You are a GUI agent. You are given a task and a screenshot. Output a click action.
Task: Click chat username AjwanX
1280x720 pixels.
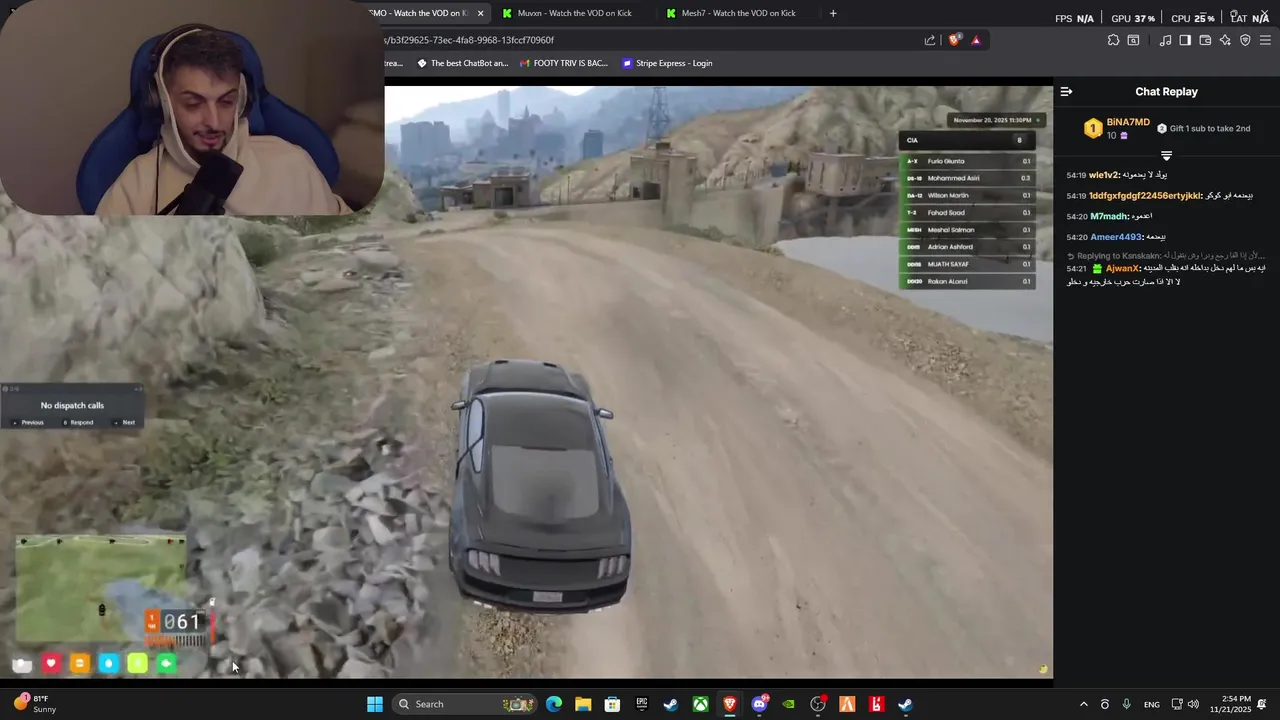pos(1122,268)
